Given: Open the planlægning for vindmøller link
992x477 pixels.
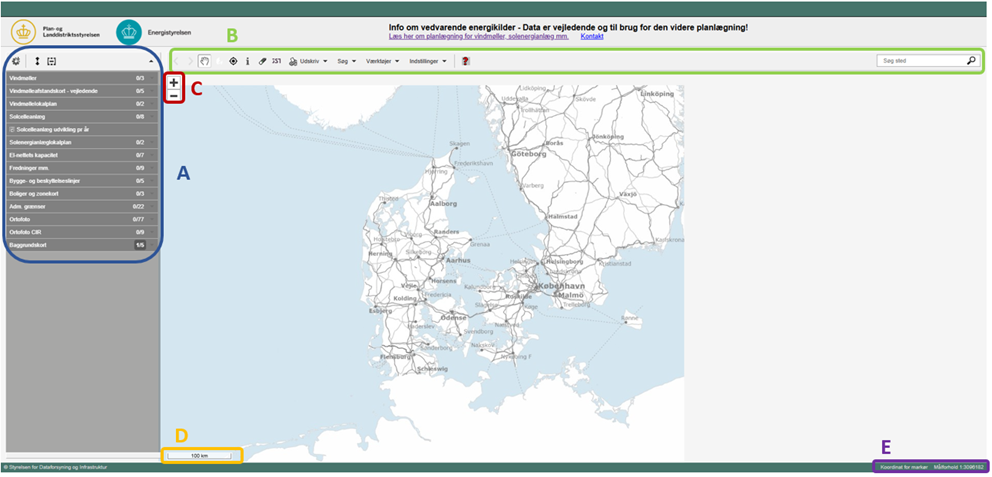Looking at the screenshot, I should pyautogui.click(x=478, y=36).
